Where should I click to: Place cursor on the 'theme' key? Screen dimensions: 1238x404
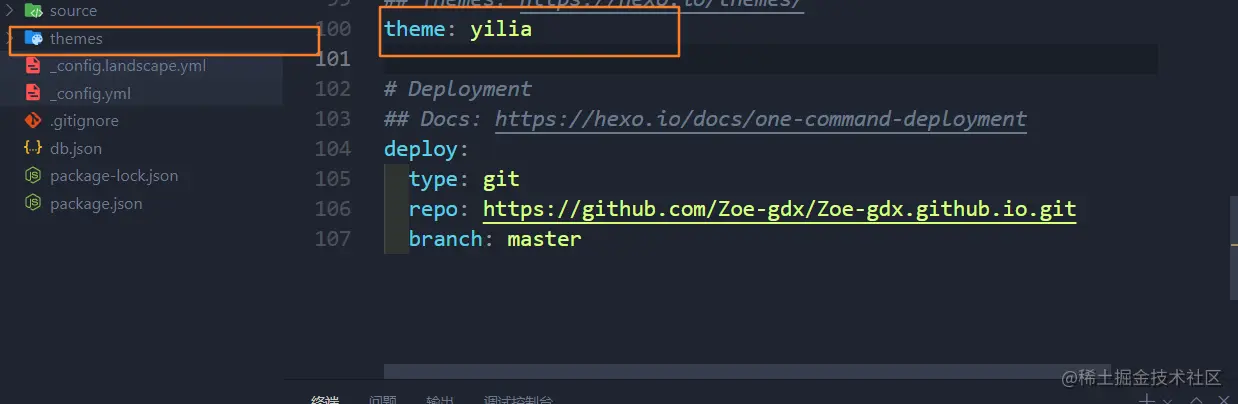pyautogui.click(x=414, y=29)
